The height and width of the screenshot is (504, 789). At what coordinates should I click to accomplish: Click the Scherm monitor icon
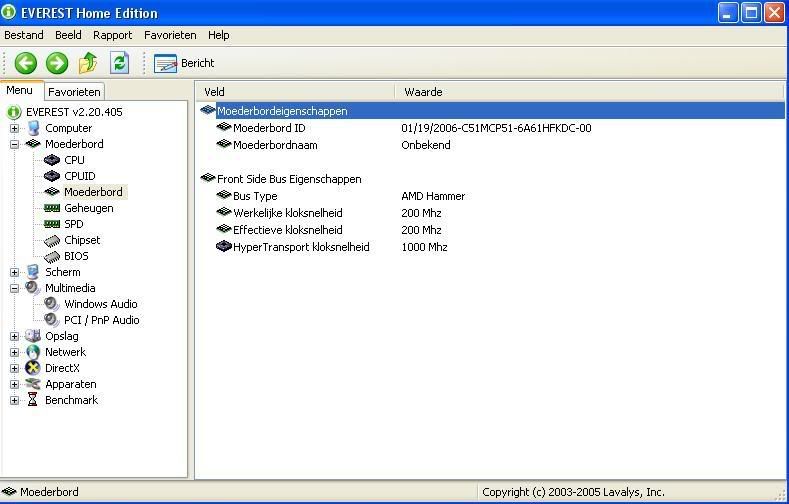33,272
